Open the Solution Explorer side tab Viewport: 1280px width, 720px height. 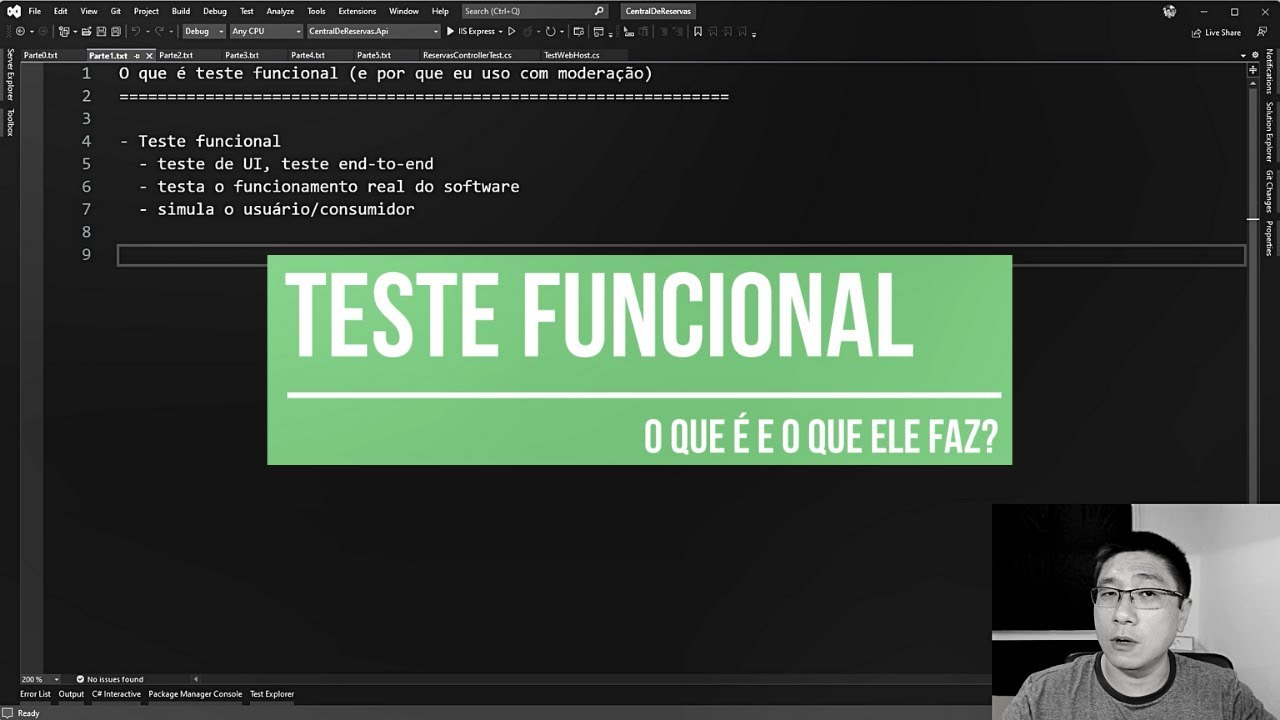point(1269,131)
